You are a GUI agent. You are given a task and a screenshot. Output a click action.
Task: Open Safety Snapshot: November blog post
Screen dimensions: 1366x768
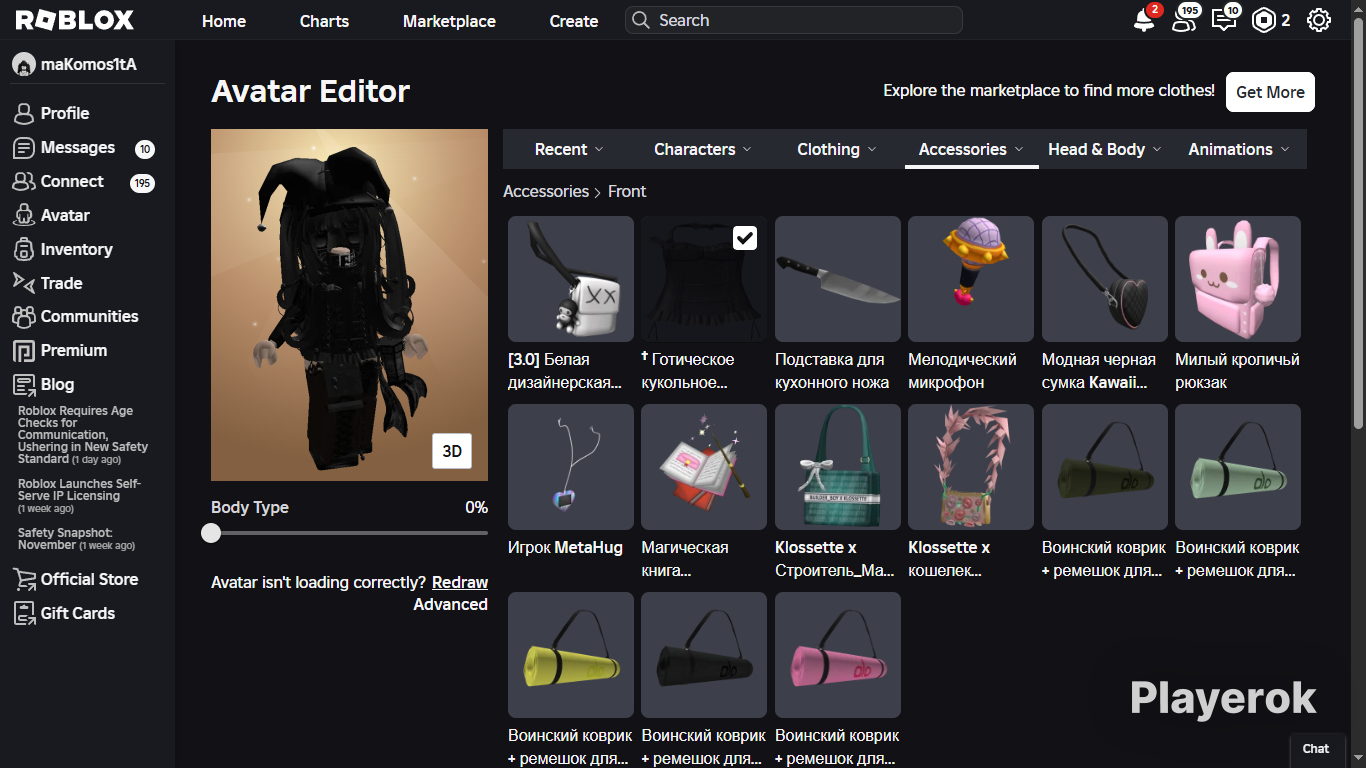76,539
